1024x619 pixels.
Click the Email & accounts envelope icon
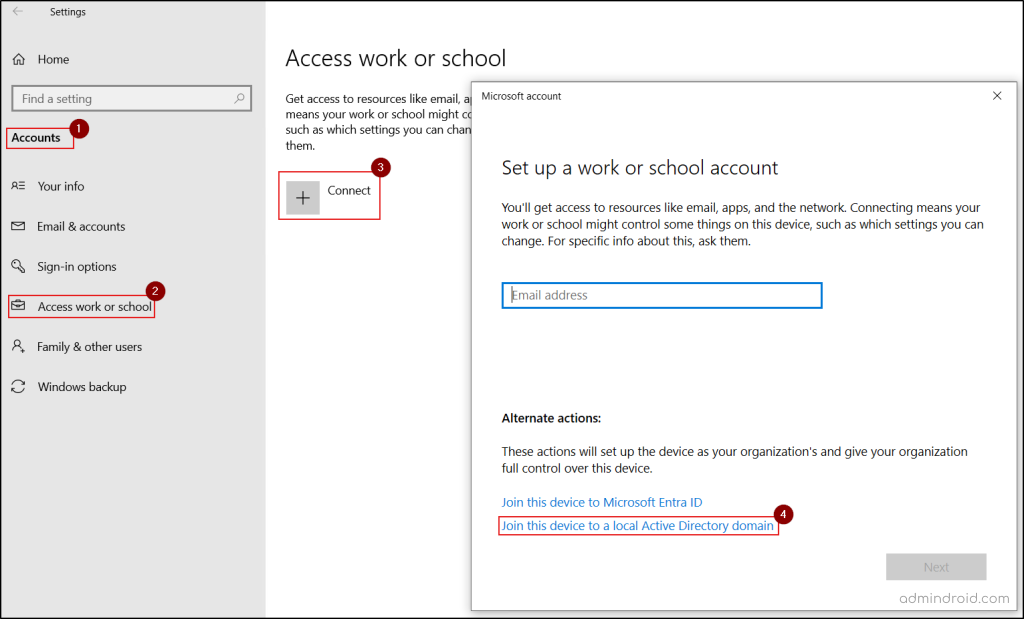pyautogui.click(x=19, y=226)
